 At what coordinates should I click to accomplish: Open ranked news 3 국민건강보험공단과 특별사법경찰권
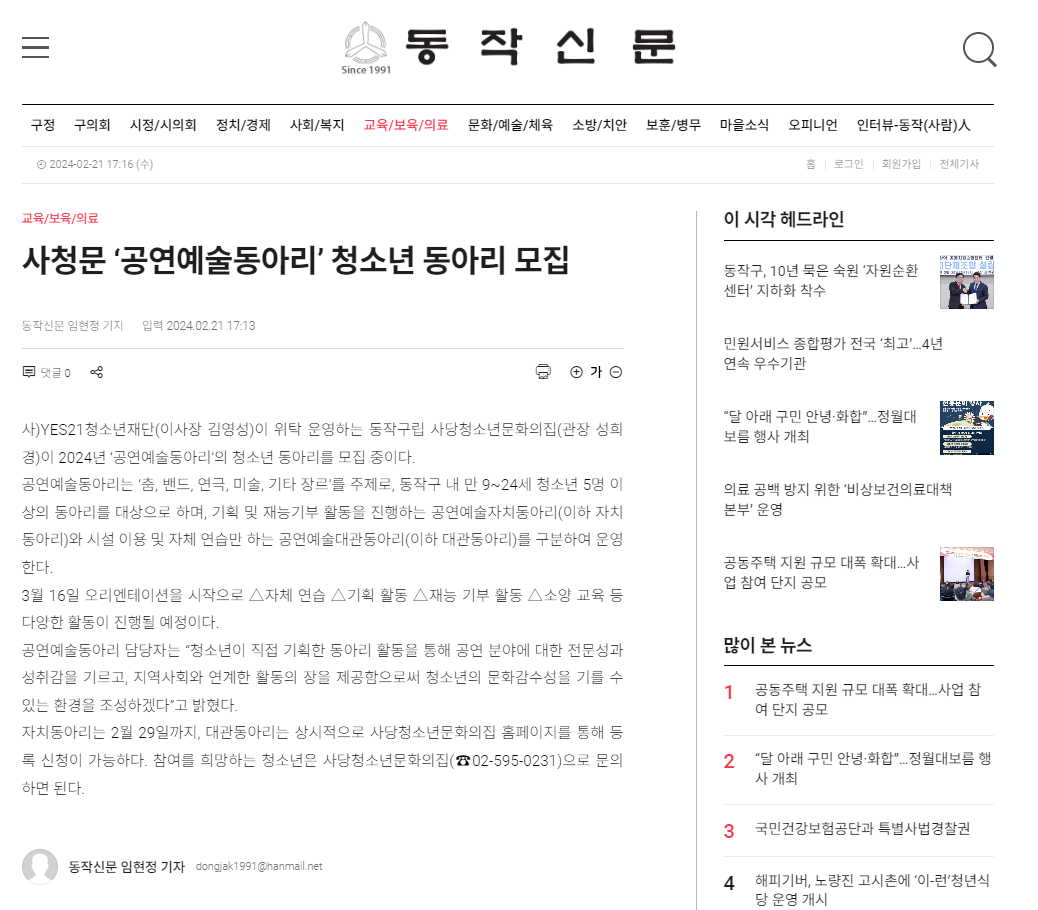pos(862,829)
